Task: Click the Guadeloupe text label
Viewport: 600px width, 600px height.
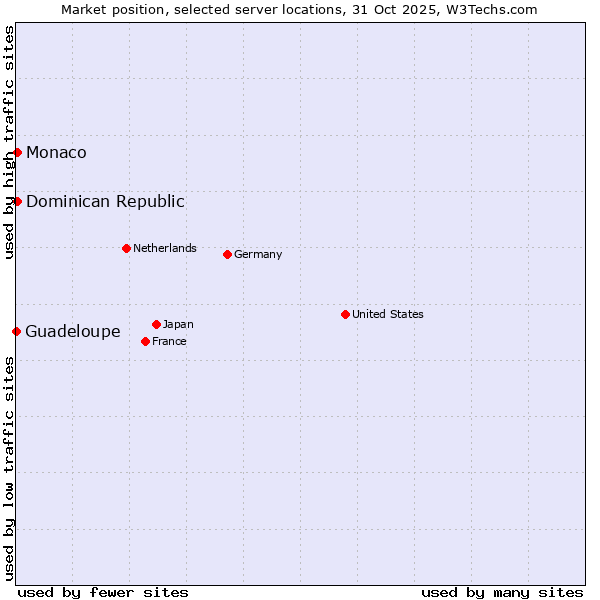Action: pyautogui.click(x=73, y=331)
